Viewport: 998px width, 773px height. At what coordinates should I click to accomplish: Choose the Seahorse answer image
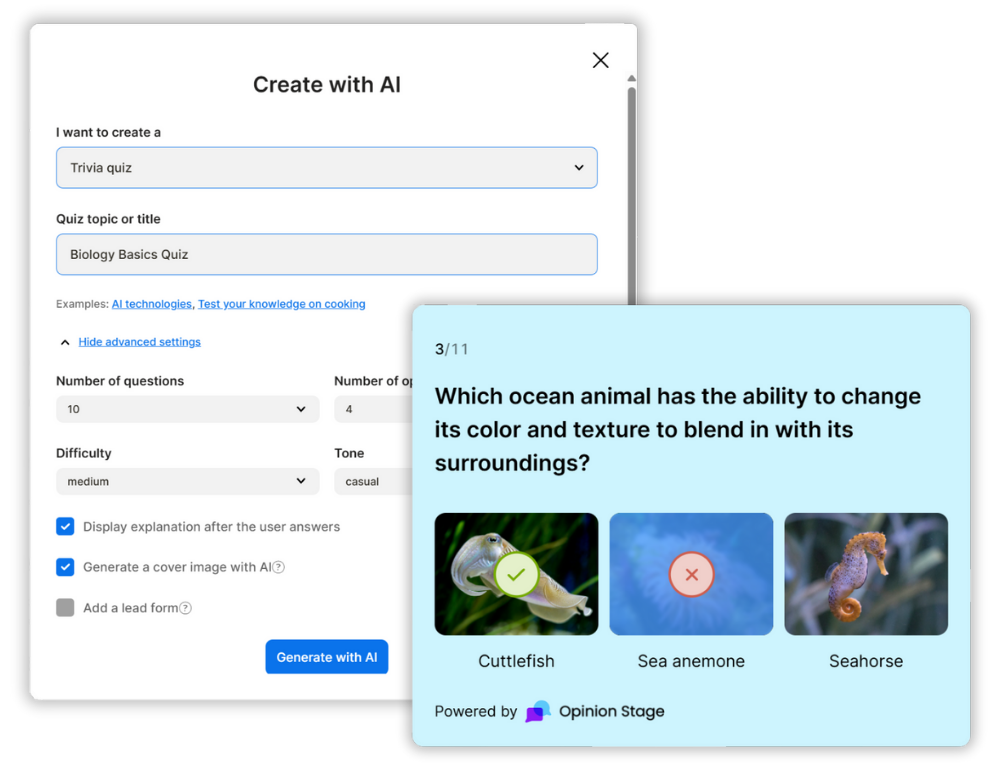865,574
